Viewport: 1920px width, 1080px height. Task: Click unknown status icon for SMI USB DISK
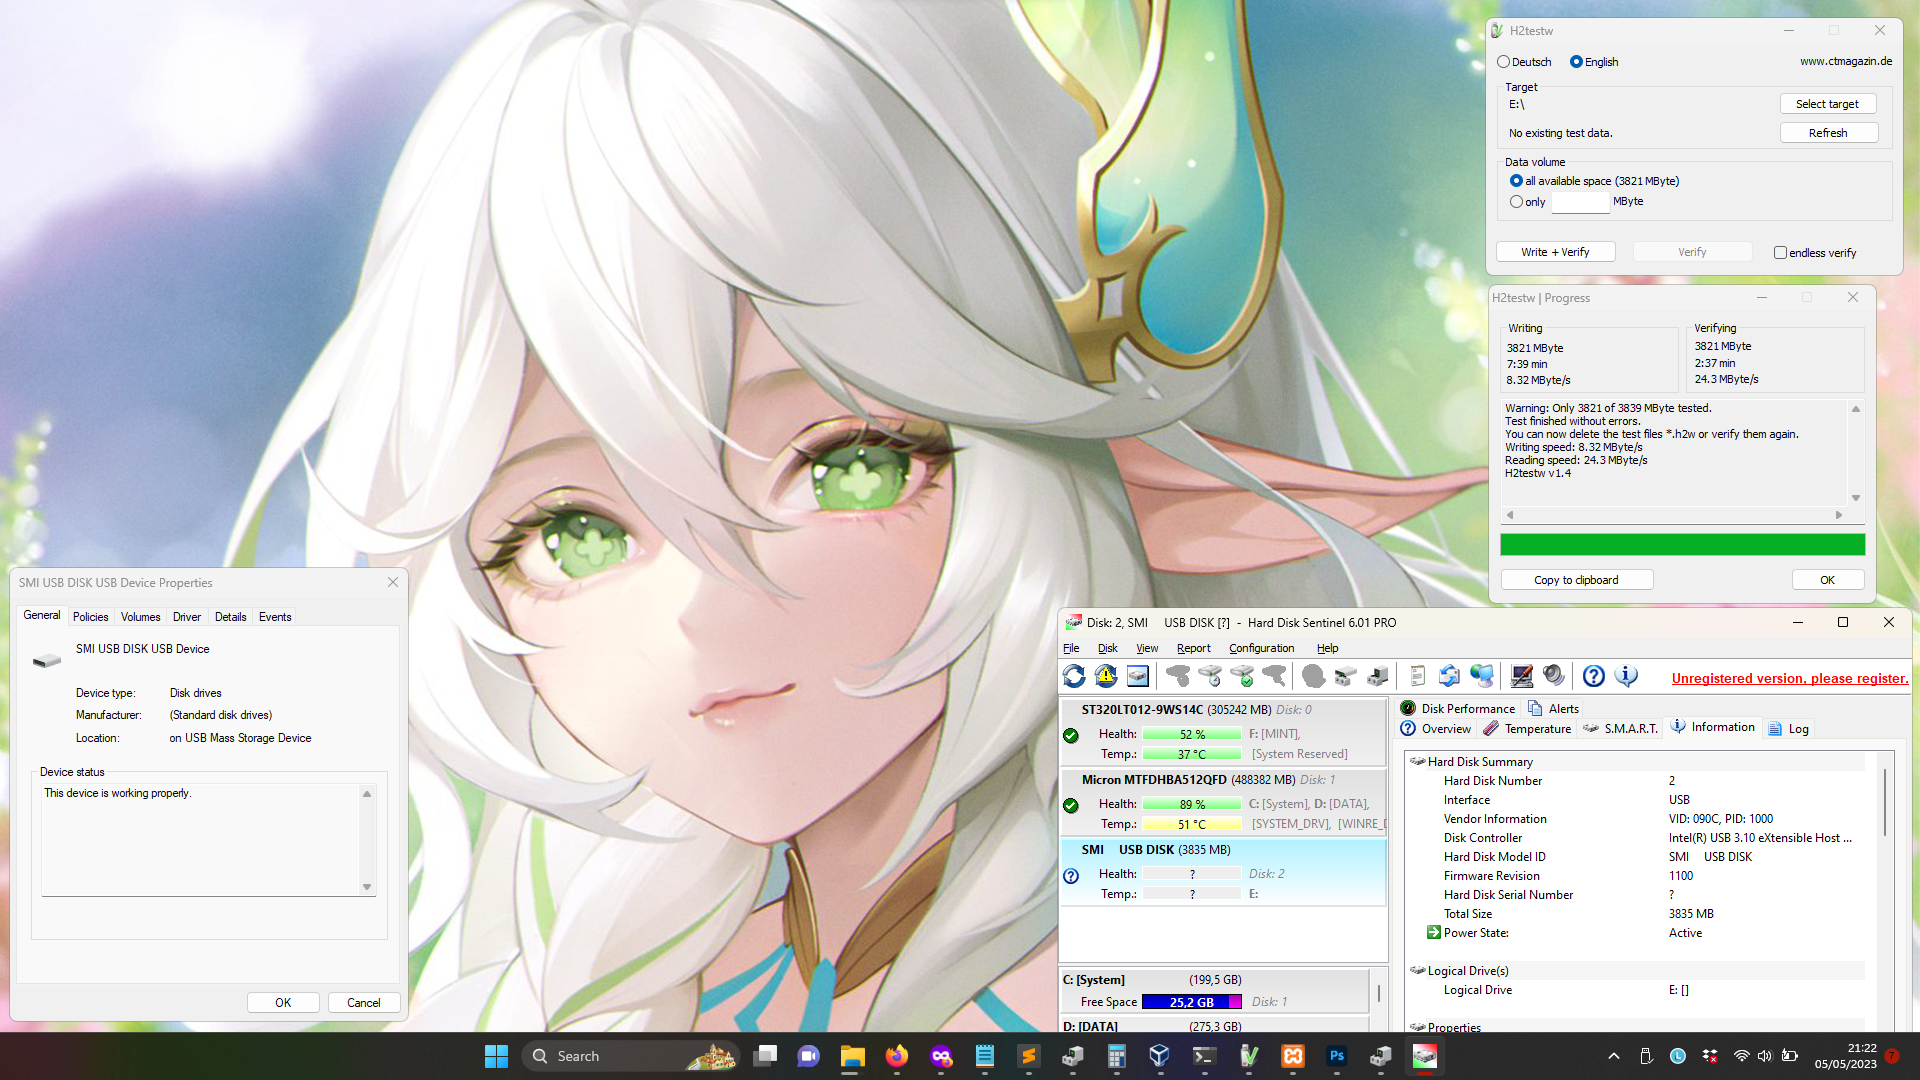pyautogui.click(x=1071, y=875)
